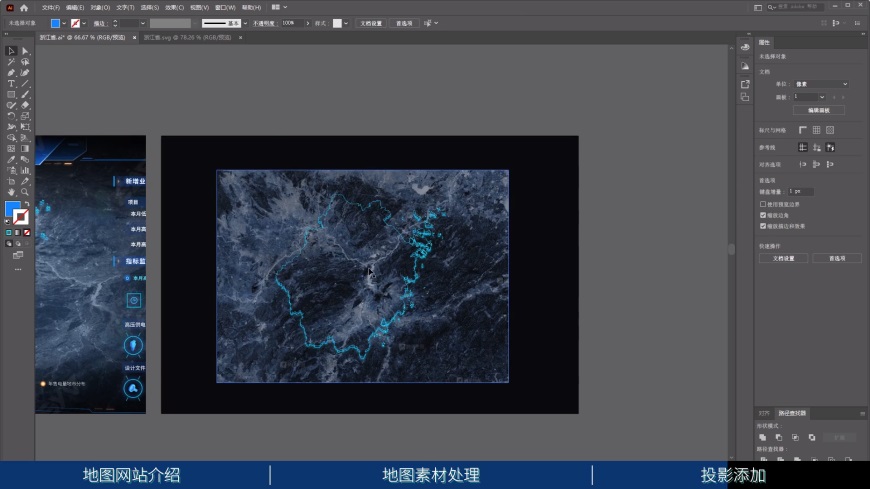Select the Type tool

[x=11, y=84]
